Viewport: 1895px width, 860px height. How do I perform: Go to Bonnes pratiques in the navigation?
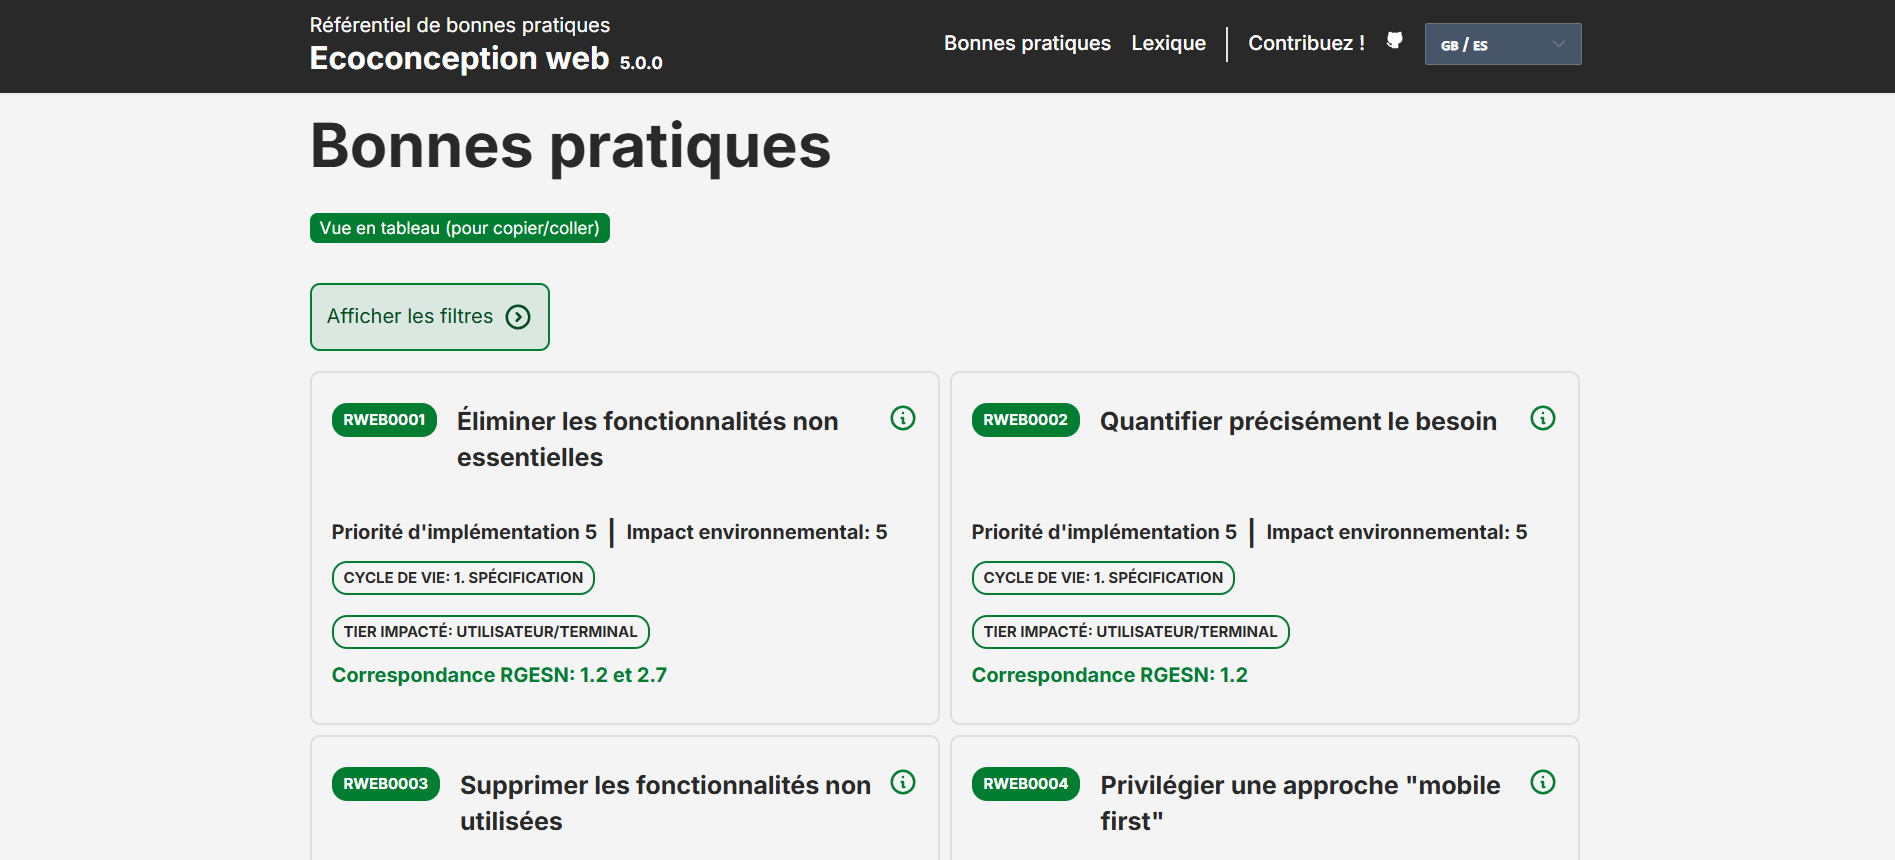click(x=1027, y=43)
